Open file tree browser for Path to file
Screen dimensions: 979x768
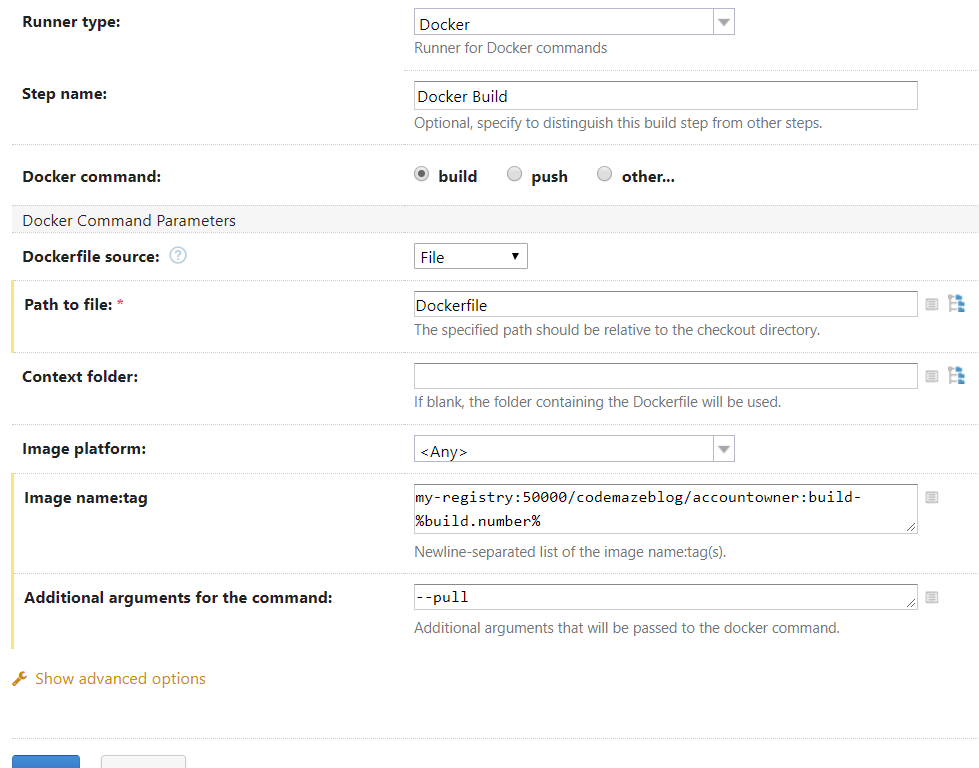[956, 303]
